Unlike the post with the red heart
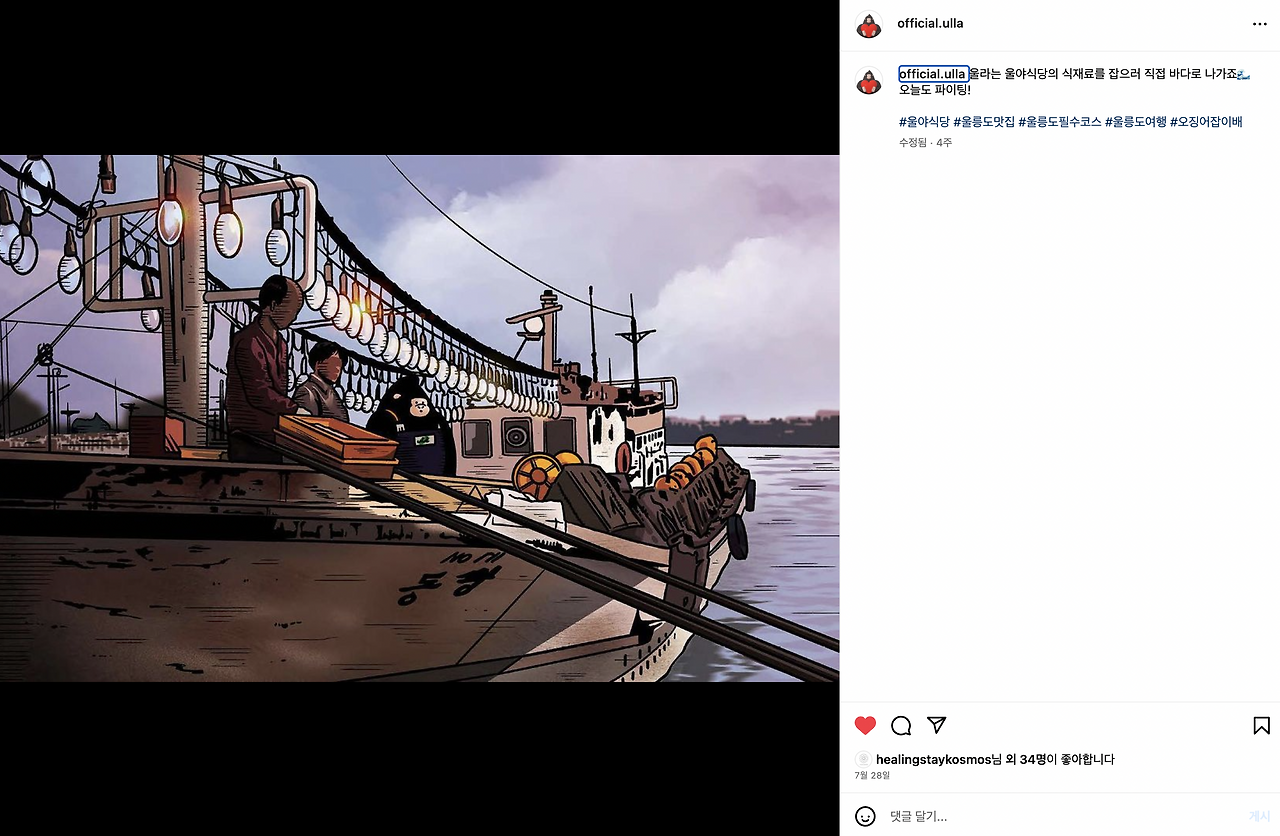The image size is (1280, 836). 866,726
